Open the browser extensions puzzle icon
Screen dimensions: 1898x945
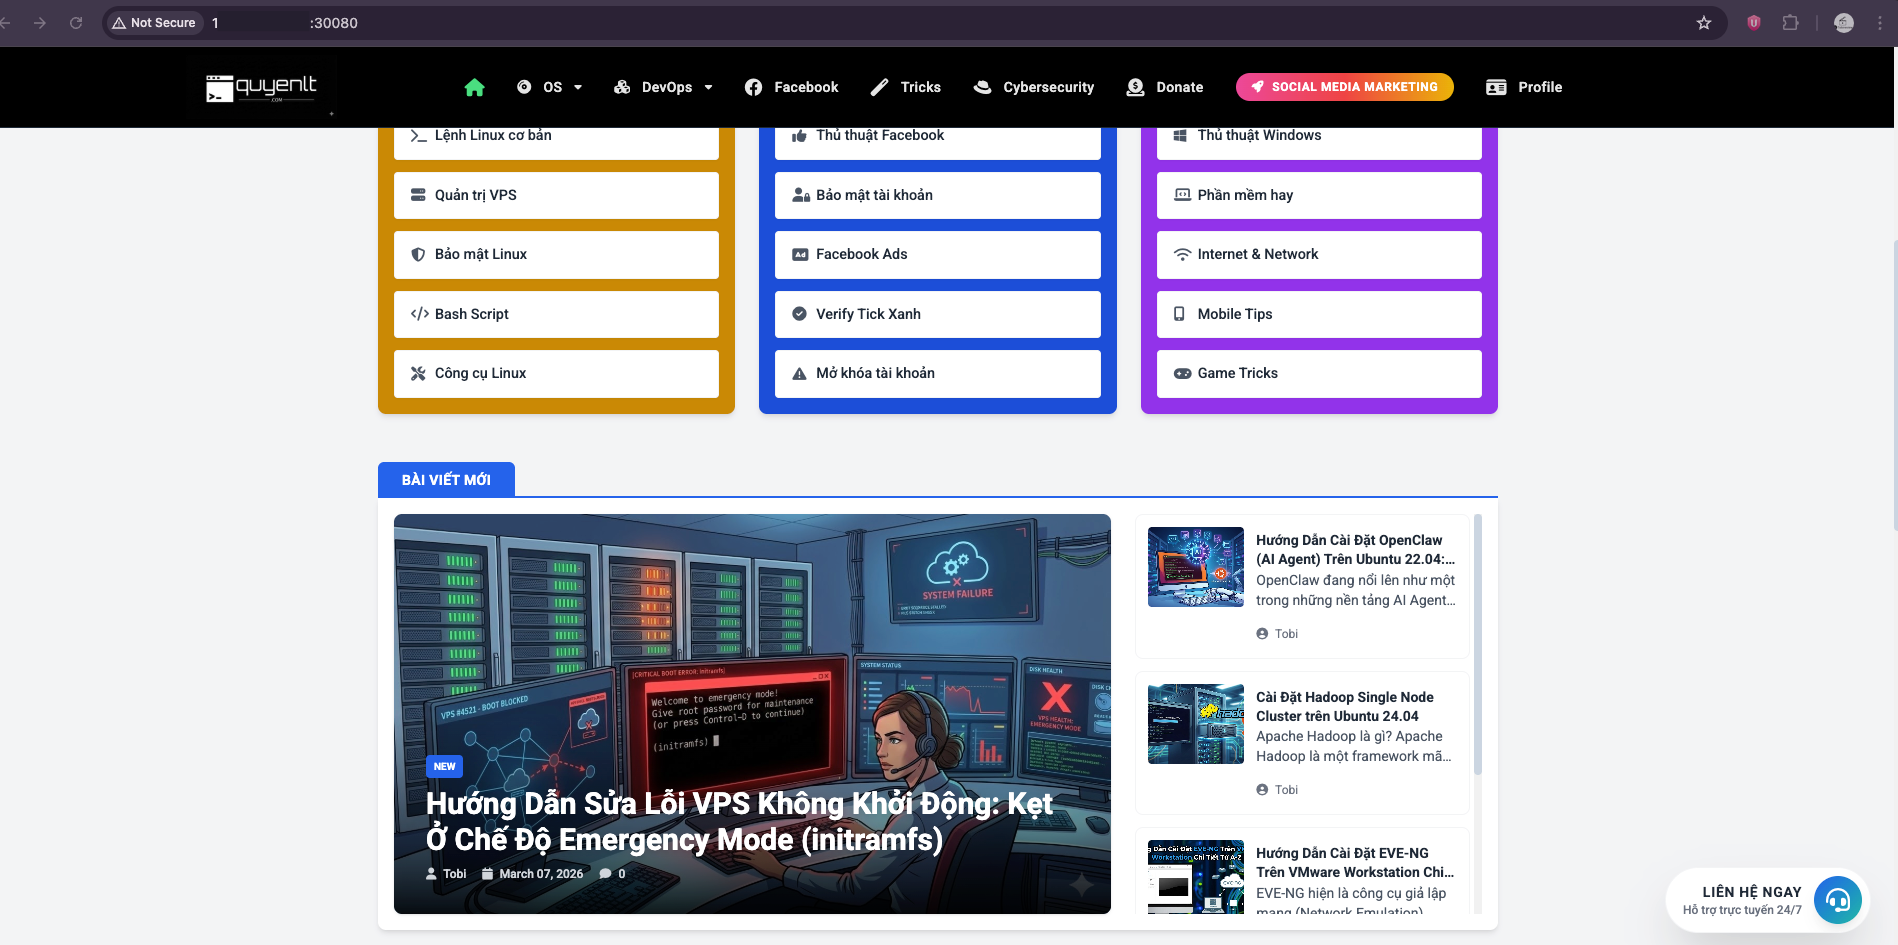coord(1790,23)
